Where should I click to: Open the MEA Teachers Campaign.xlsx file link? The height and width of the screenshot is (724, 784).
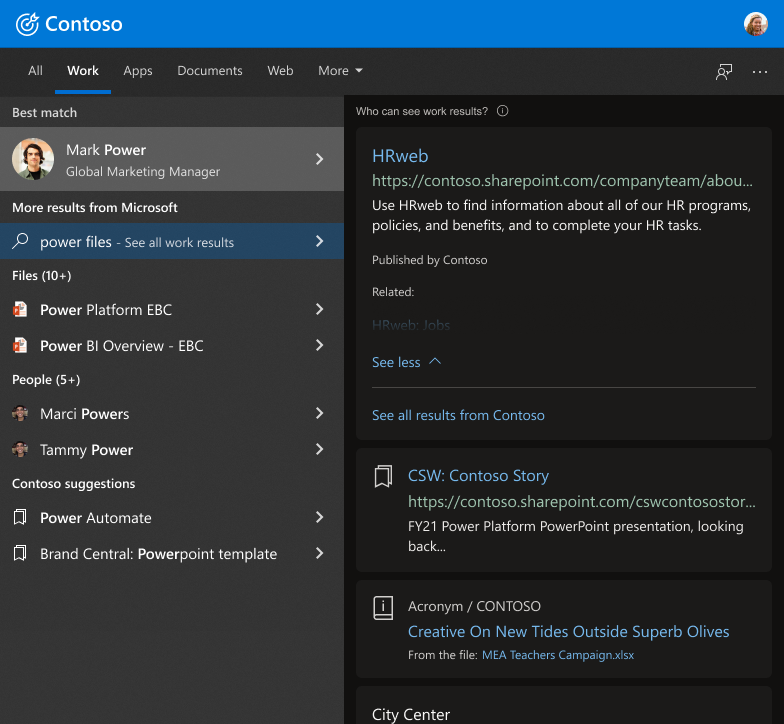tap(558, 655)
